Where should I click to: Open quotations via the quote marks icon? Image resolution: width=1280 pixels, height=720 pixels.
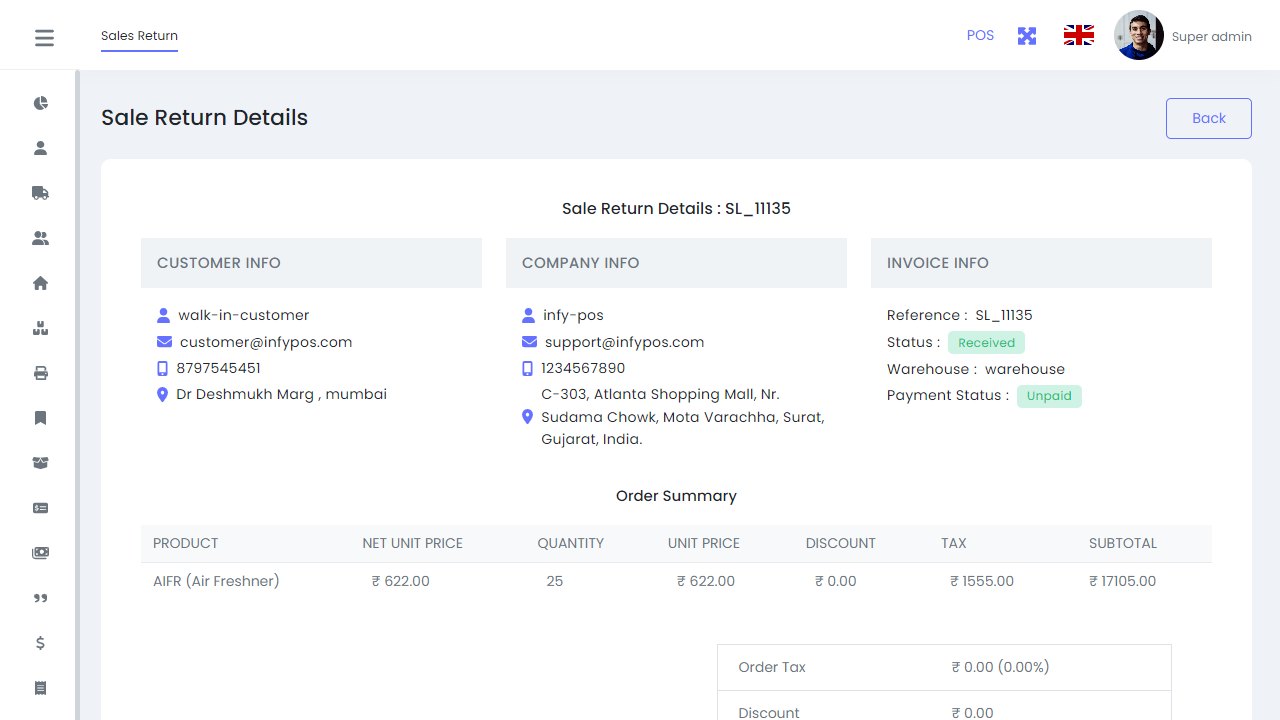[x=40, y=598]
